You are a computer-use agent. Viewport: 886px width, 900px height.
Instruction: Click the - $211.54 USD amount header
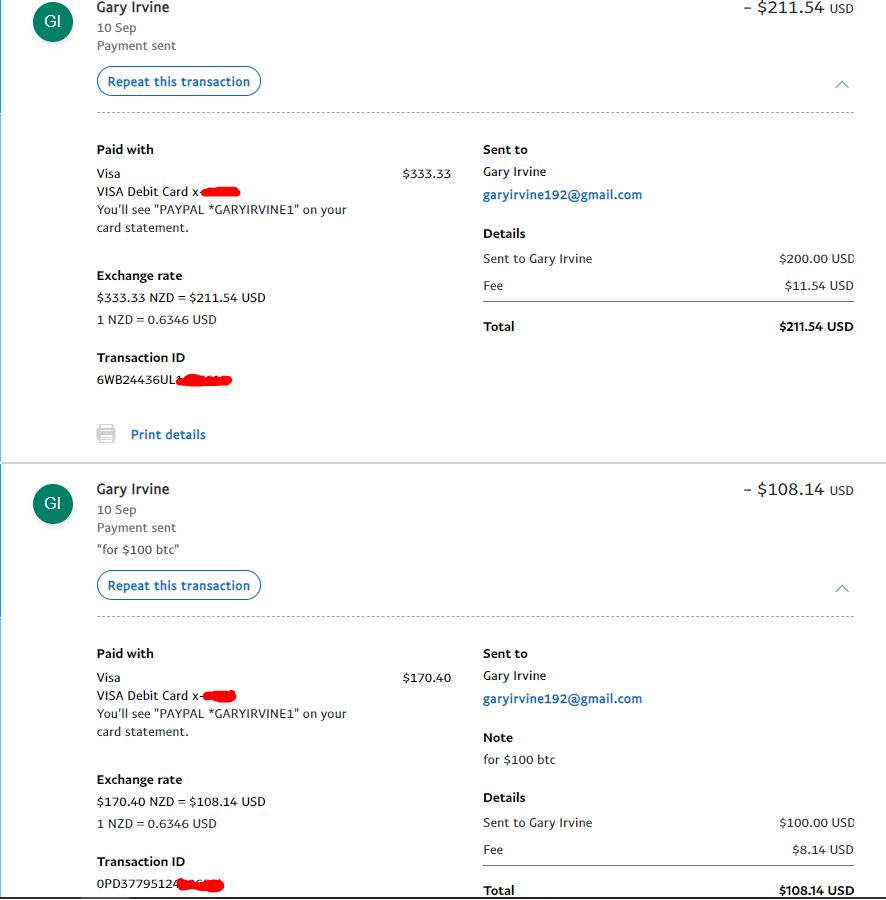click(798, 8)
